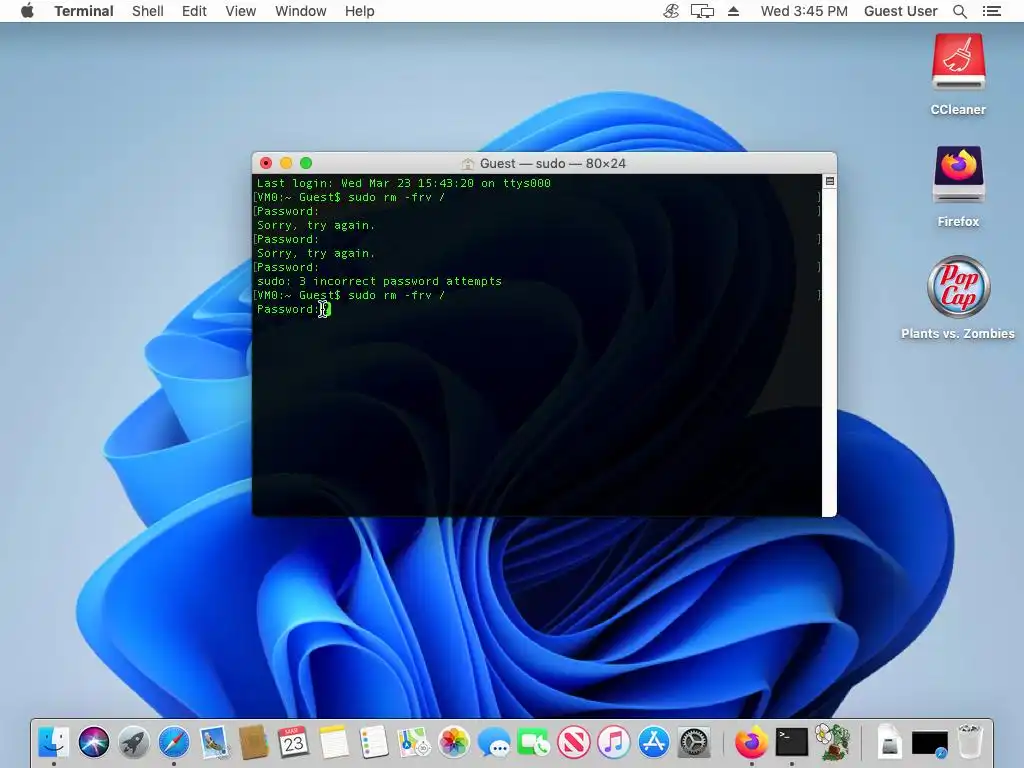
Task: Open the Shell menu
Action: [x=148, y=11]
